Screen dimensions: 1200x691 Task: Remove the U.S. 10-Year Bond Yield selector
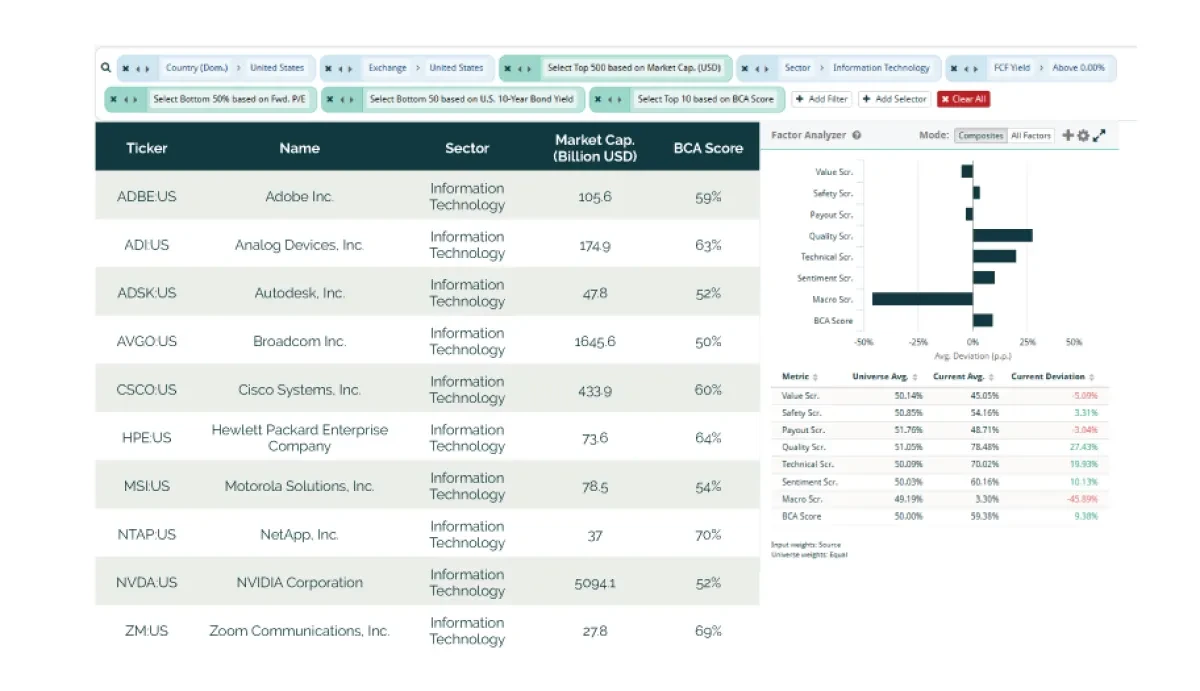coord(331,99)
